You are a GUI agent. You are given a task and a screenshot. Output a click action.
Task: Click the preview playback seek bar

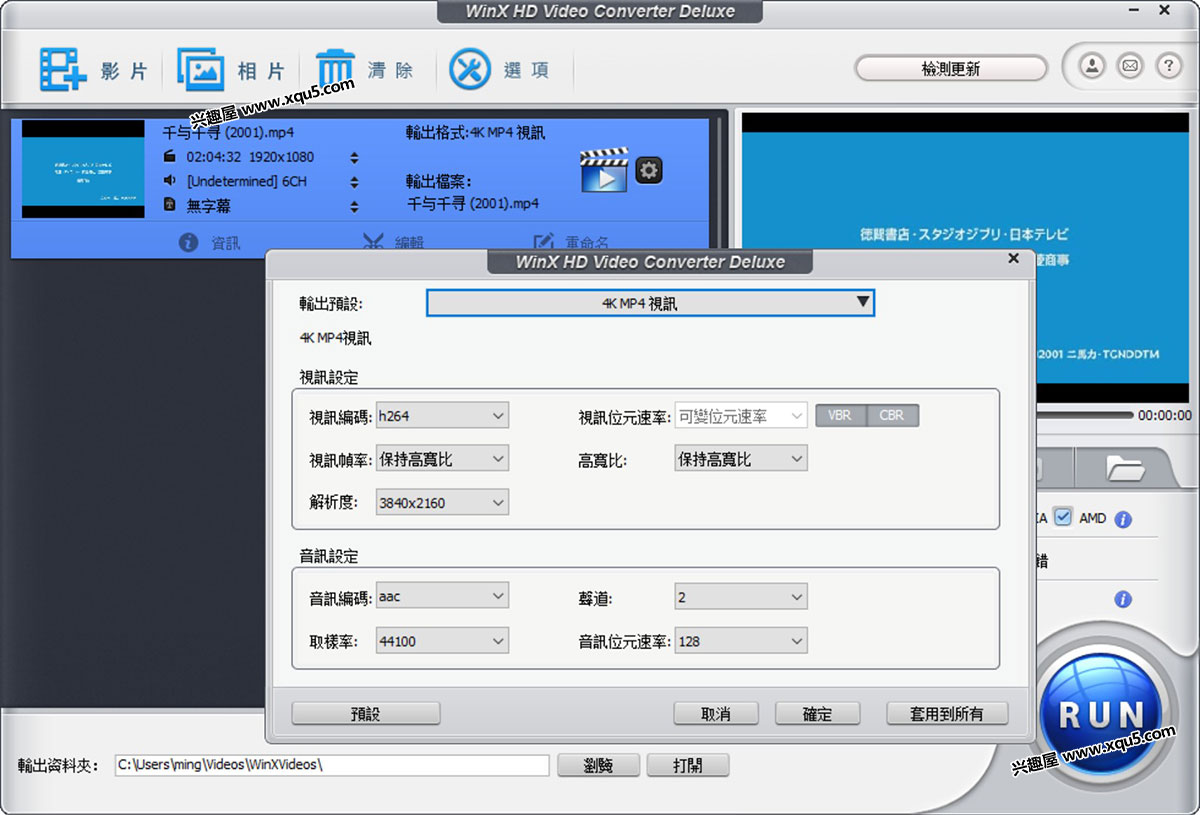coord(1084,415)
